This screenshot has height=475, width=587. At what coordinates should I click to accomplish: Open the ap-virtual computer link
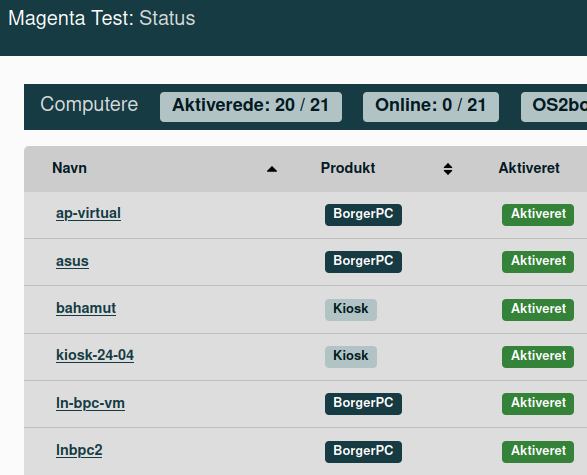pos(88,213)
